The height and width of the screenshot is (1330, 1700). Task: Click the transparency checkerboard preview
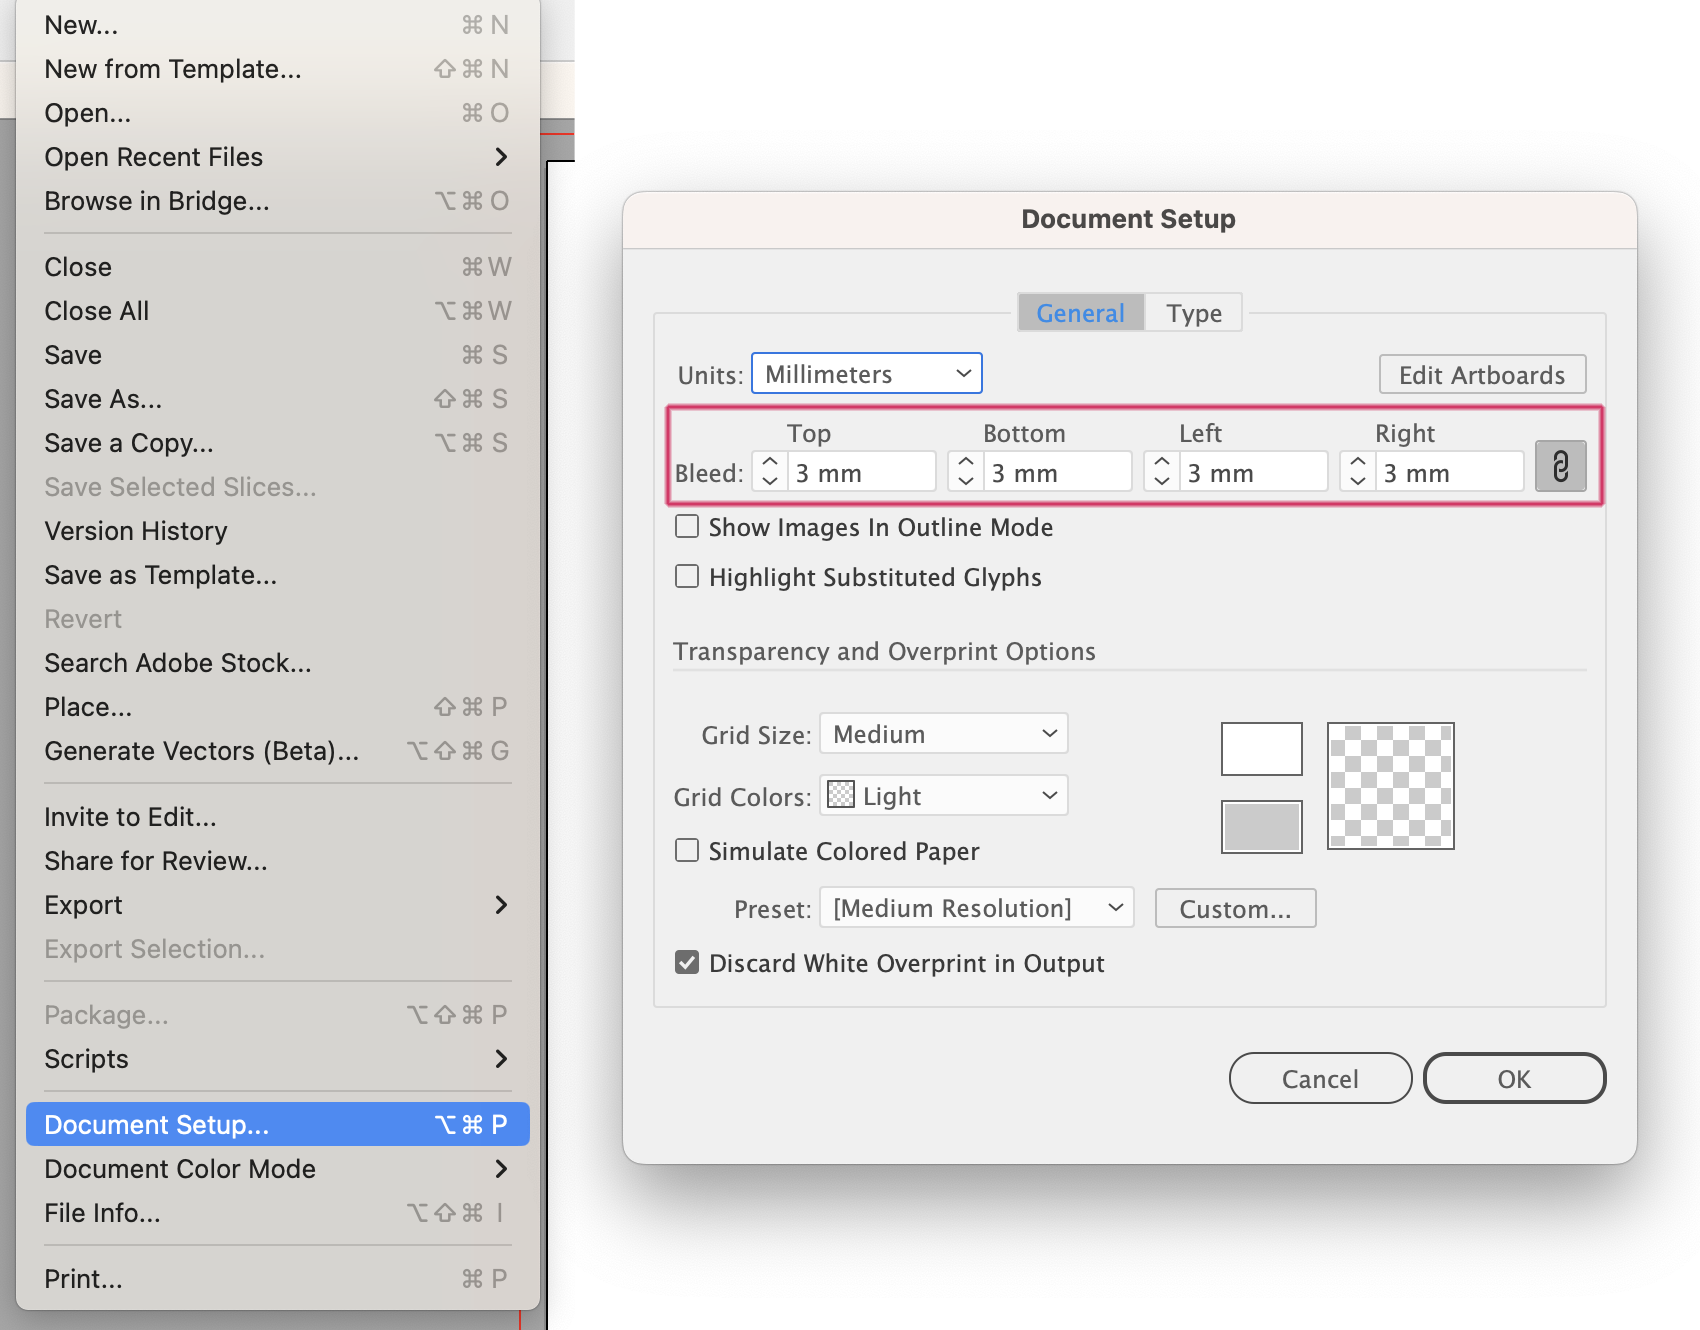tap(1390, 785)
